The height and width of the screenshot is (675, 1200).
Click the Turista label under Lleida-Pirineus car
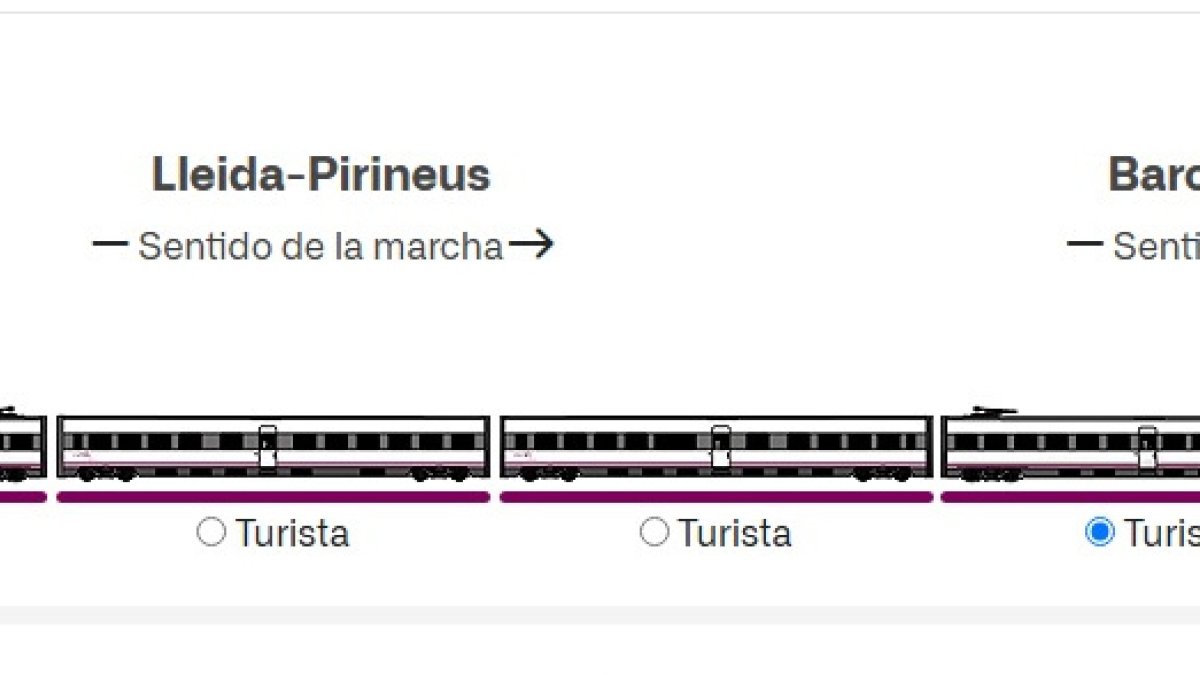click(x=292, y=533)
